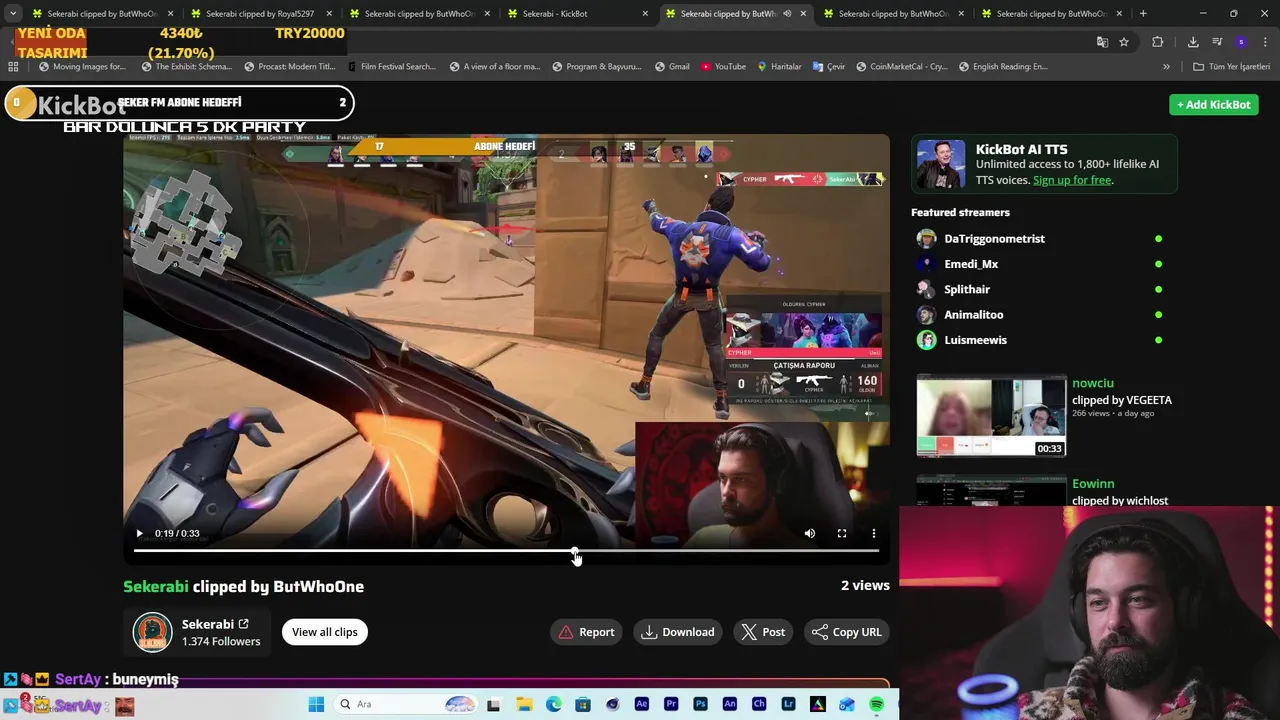Open the video player more options menu

[x=874, y=533]
